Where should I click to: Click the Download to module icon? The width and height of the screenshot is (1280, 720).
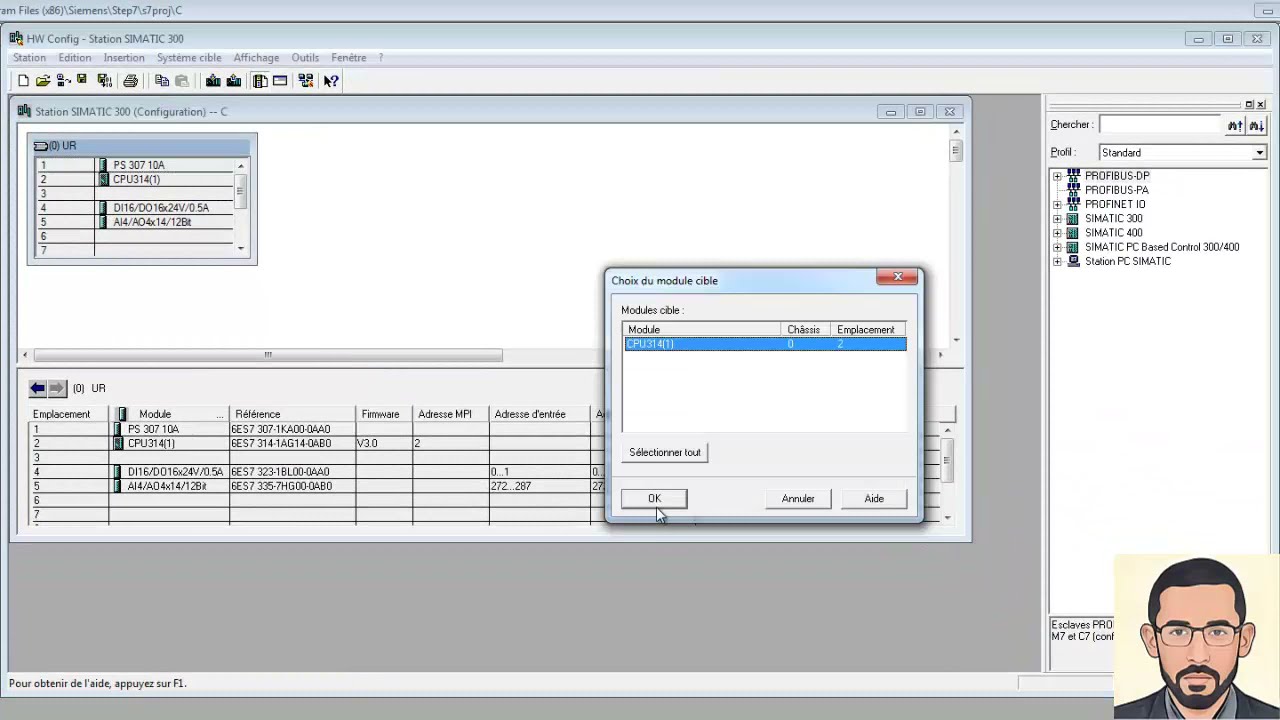click(213, 81)
